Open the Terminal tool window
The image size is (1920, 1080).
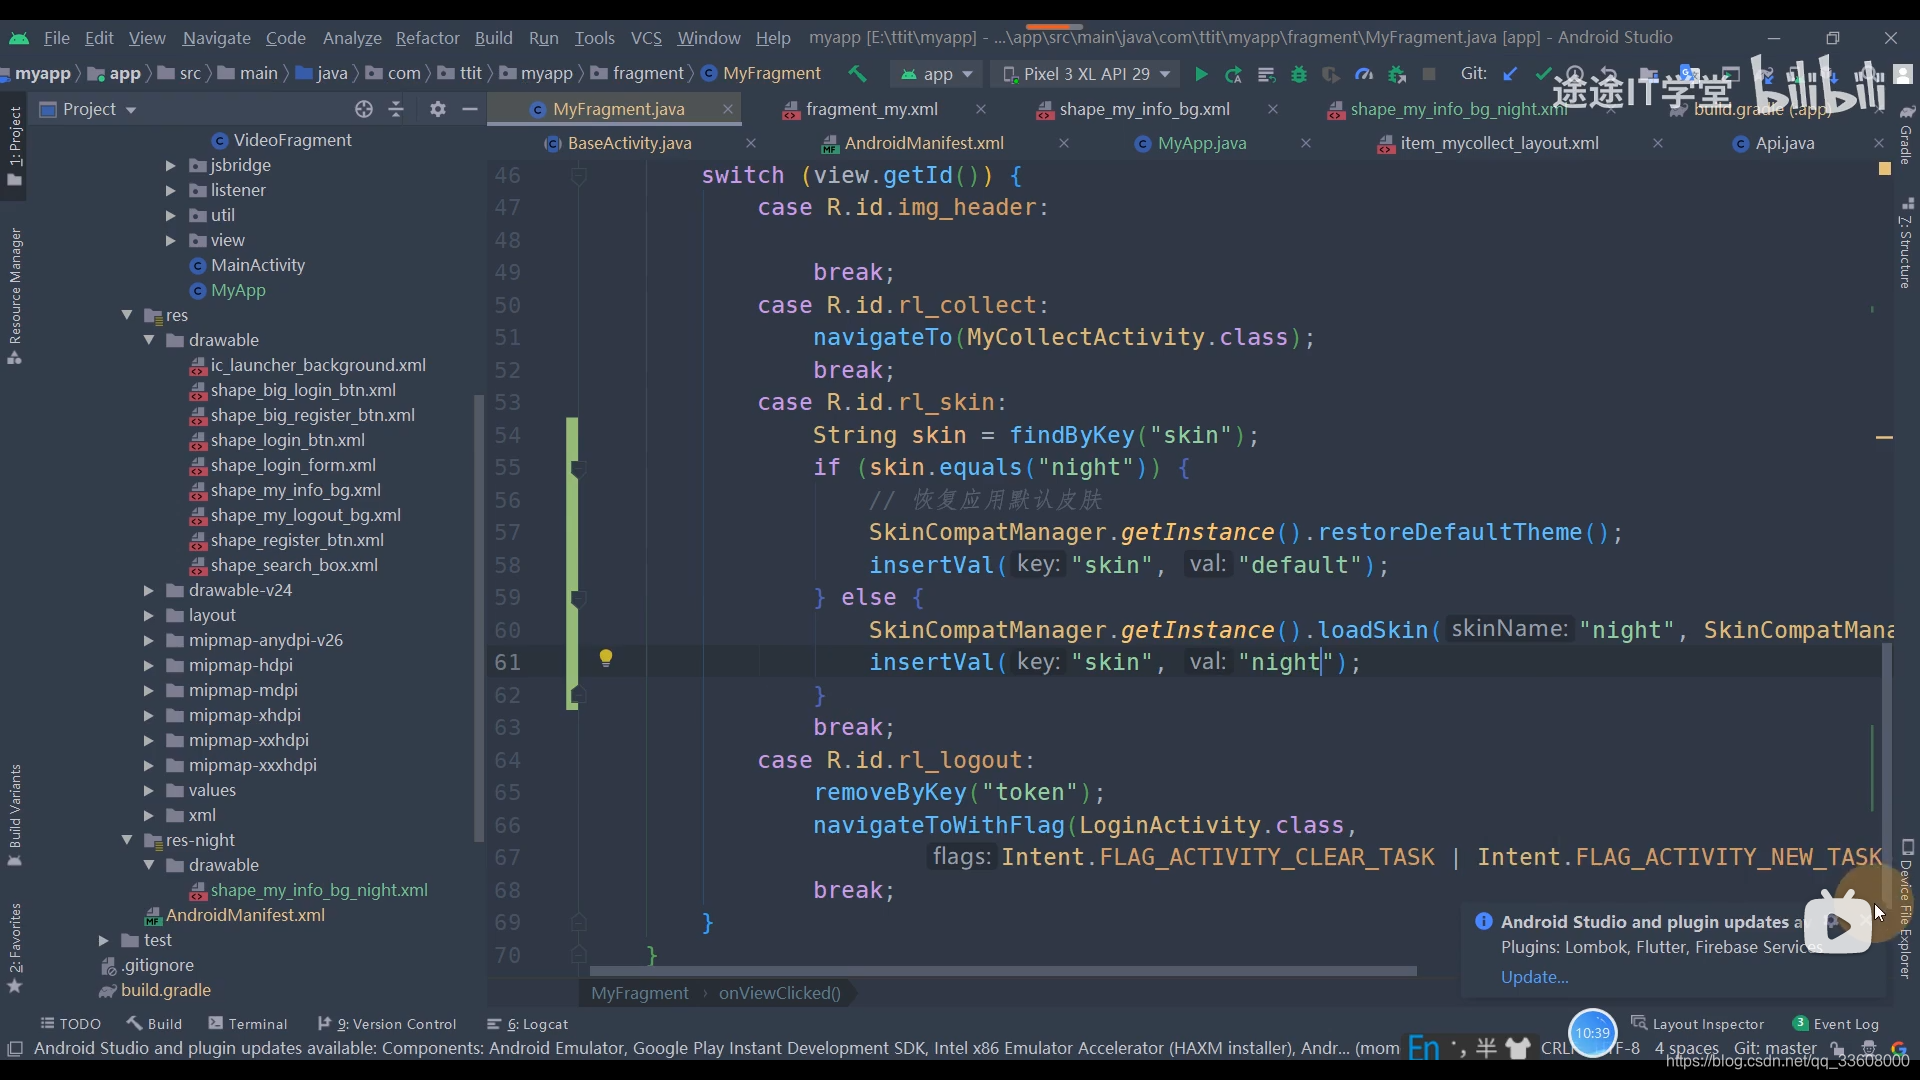coord(247,1024)
